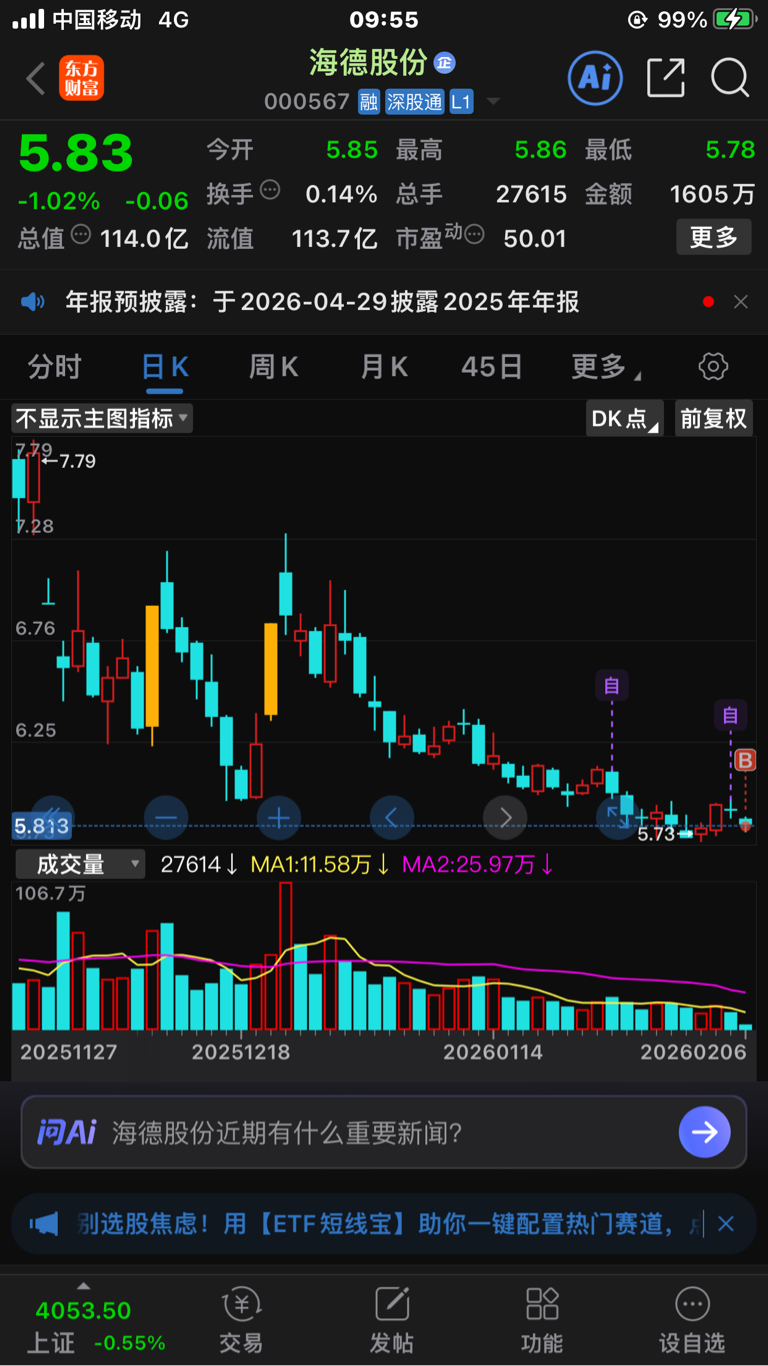The height and width of the screenshot is (1366, 768).
Task: Open the 成交量 sub-indicator dropdown
Action: (x=79, y=864)
